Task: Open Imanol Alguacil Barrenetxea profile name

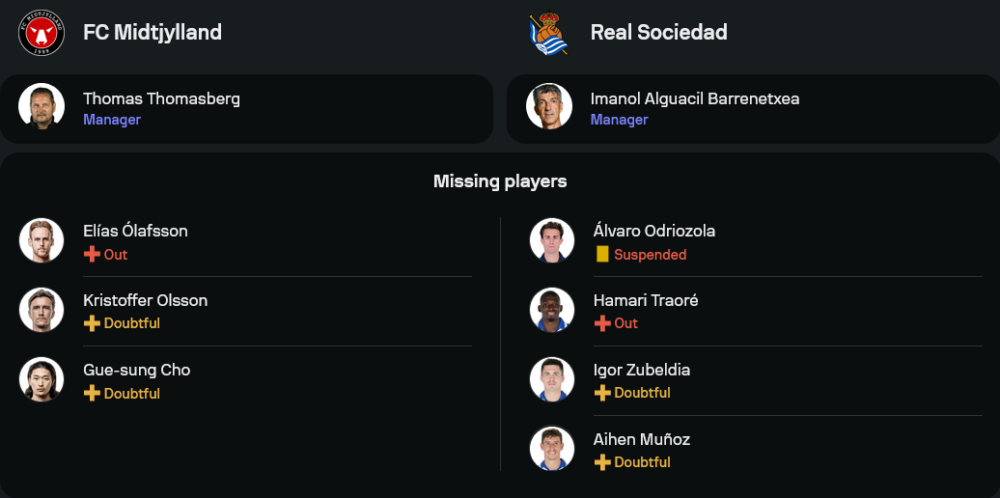Action: (694, 99)
